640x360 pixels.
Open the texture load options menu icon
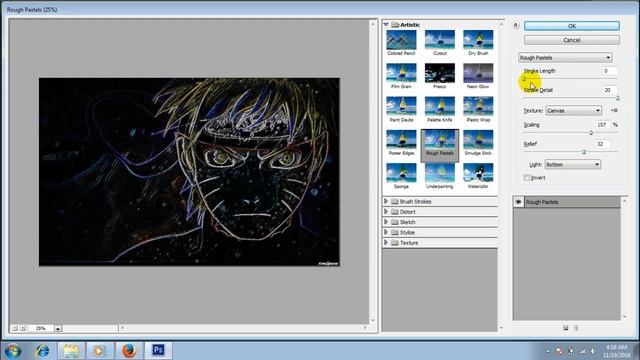point(614,111)
